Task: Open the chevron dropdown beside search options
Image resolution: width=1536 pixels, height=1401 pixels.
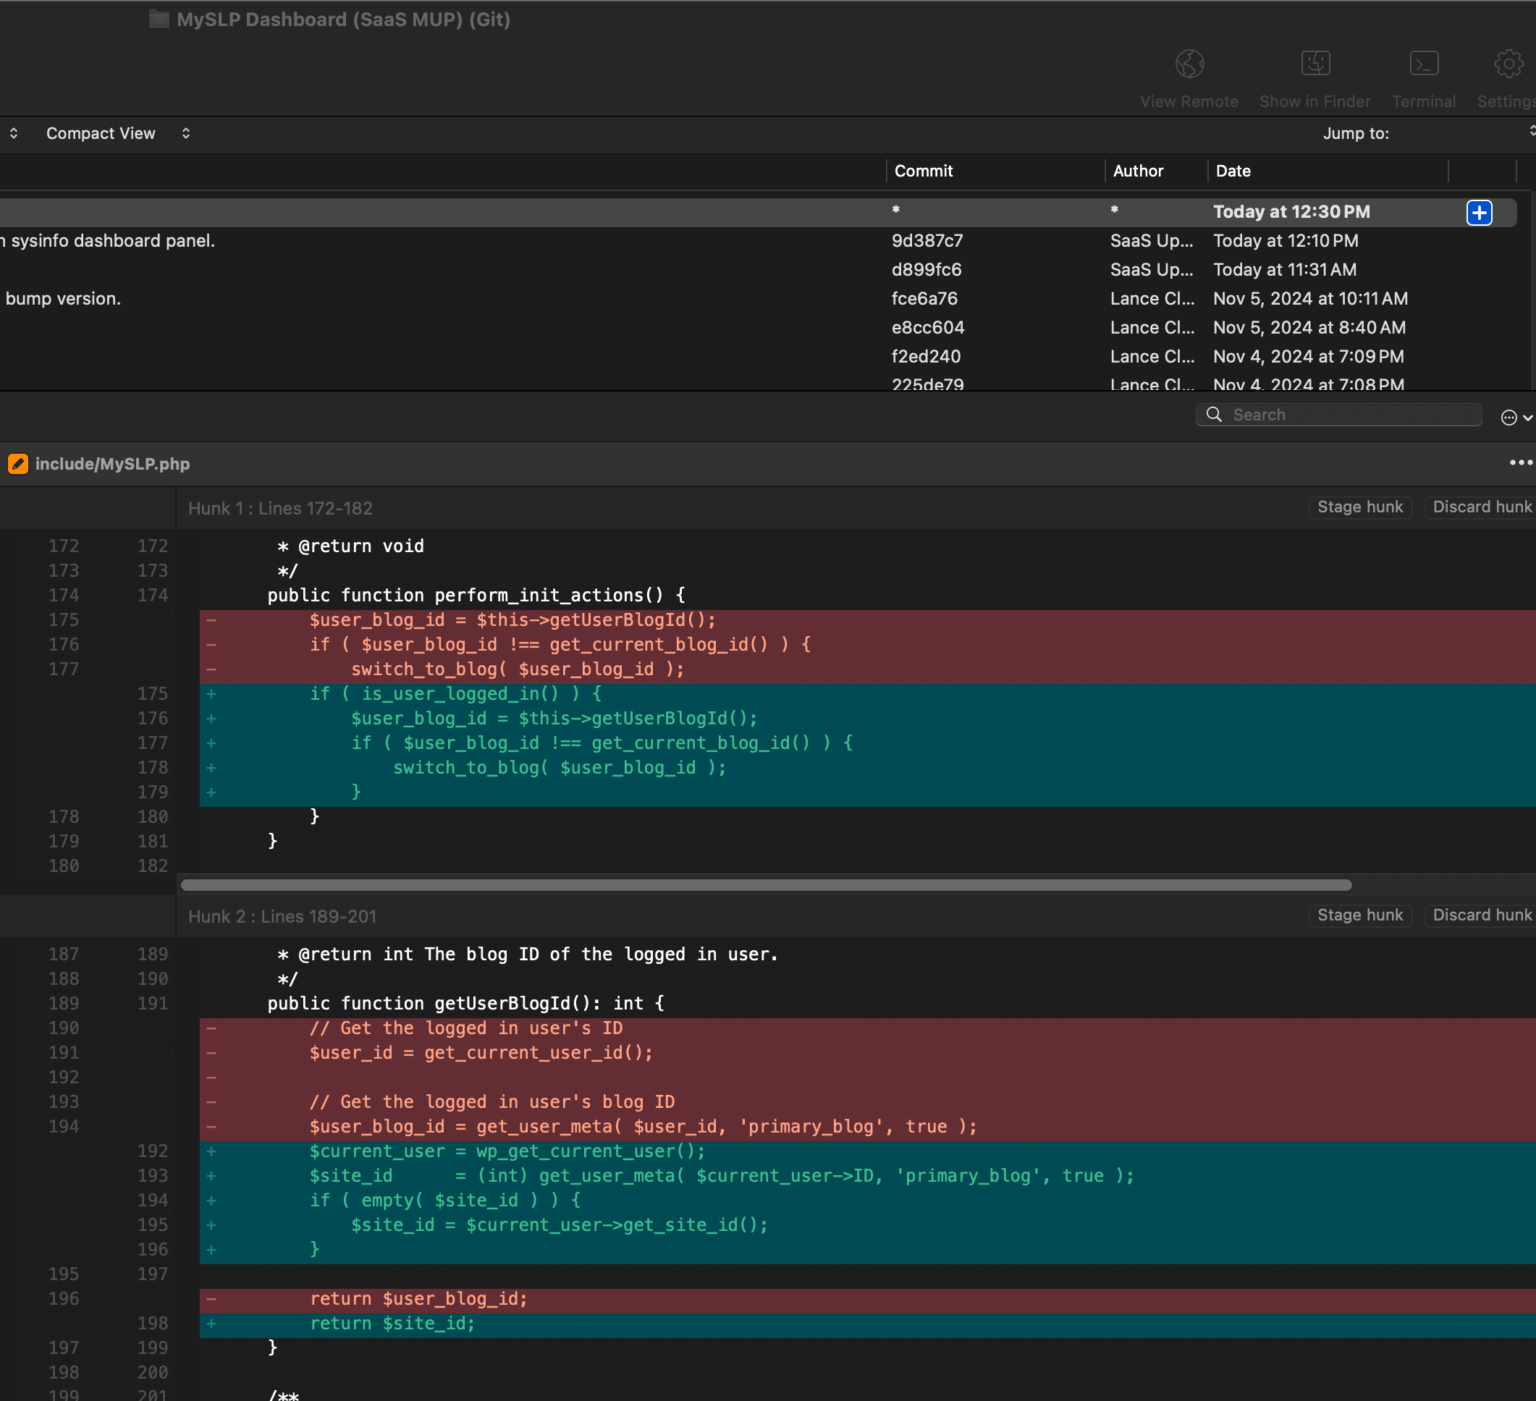Action: tap(1528, 417)
